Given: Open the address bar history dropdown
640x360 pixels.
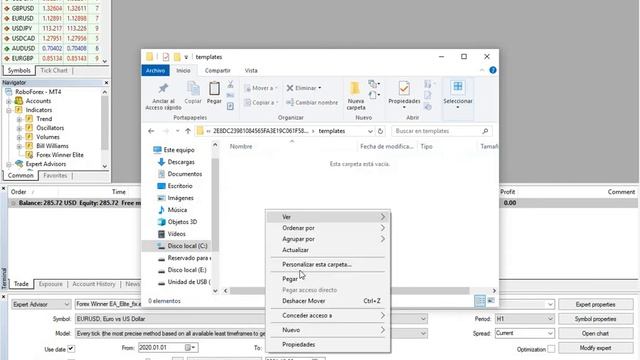Looking at the screenshot, I should (x=370, y=131).
